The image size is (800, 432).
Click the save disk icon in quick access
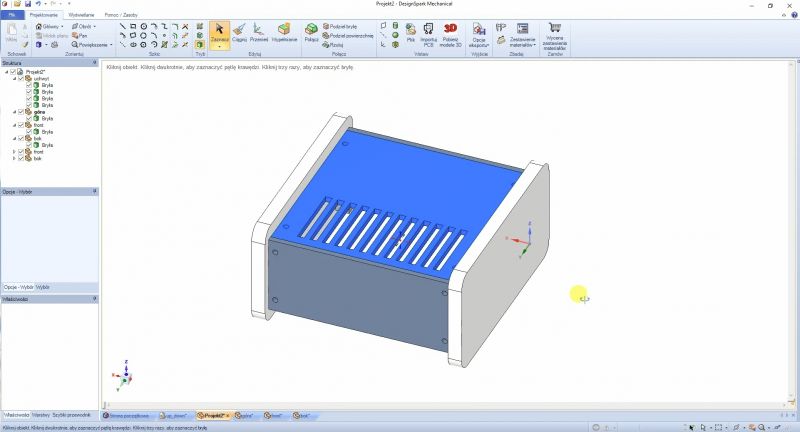[x=28, y=4]
